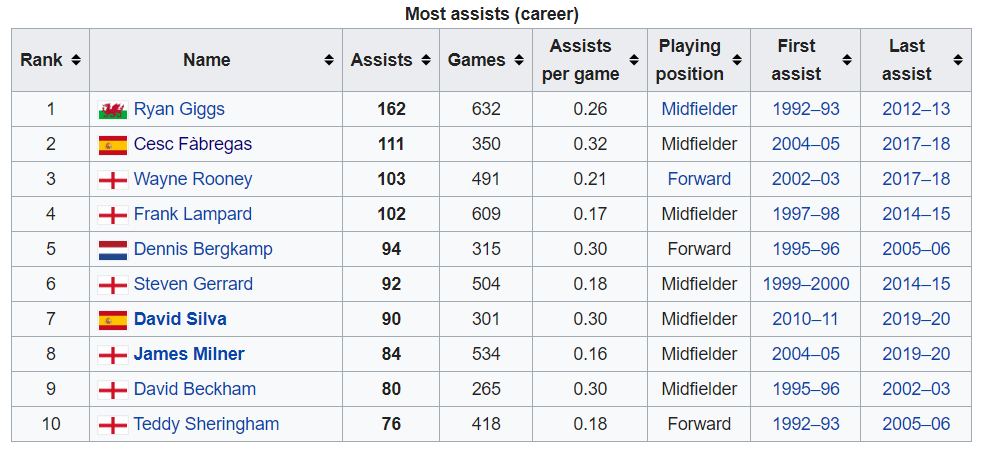Screen dimensions: 990x456
Task: Open Ryan Giggs player link
Action: 179,109
